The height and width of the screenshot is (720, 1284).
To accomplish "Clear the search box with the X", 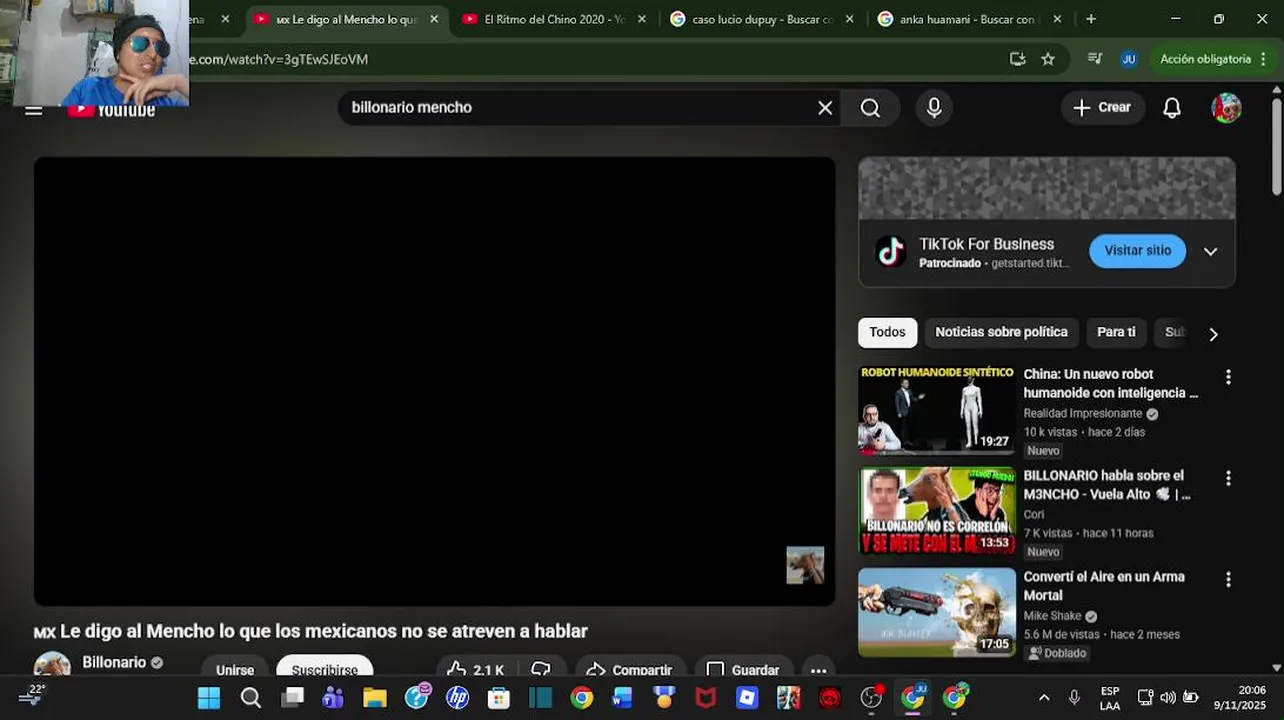I will pyautogui.click(x=825, y=108).
